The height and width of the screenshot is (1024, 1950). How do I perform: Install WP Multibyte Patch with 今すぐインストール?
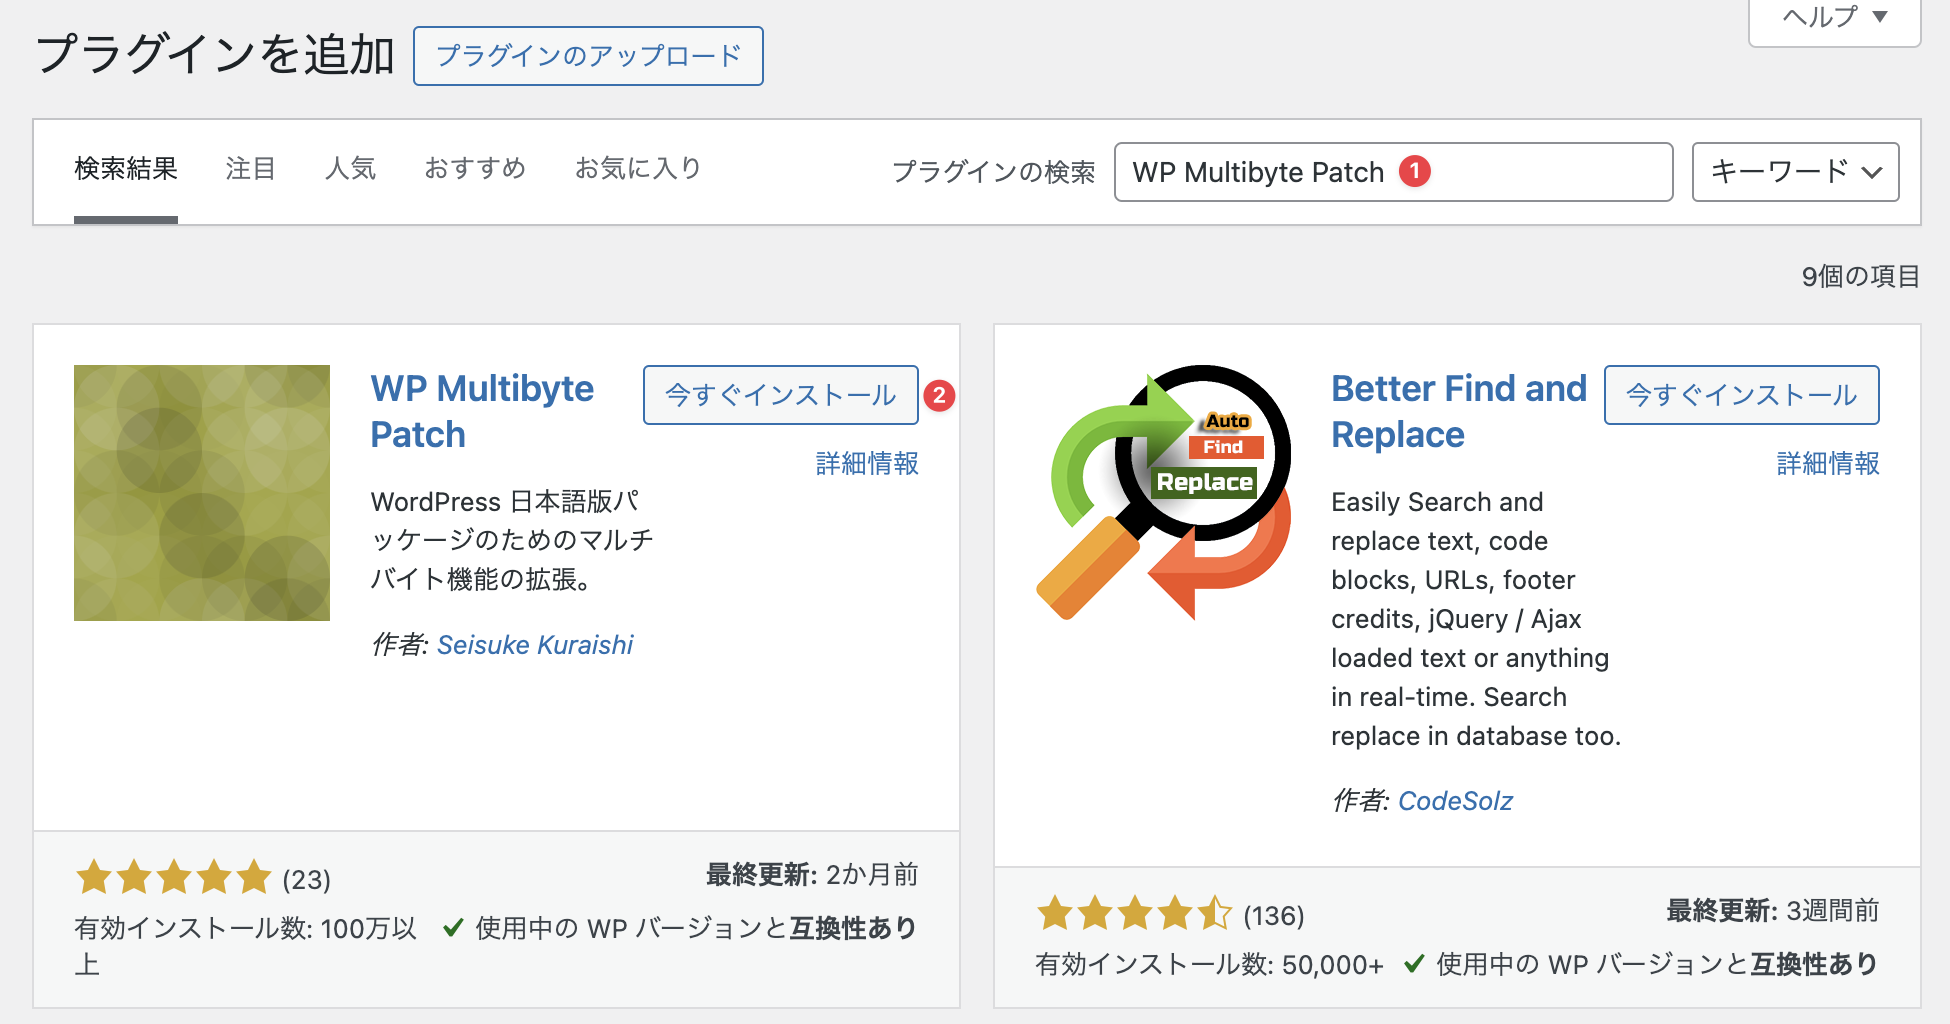[x=780, y=395]
